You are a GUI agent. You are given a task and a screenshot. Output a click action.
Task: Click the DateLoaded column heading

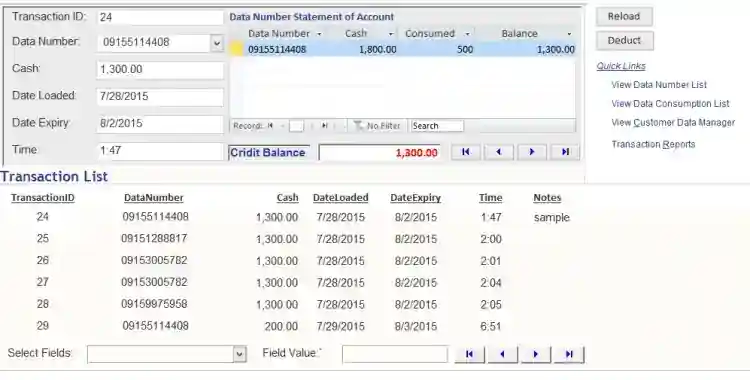tap(341, 198)
